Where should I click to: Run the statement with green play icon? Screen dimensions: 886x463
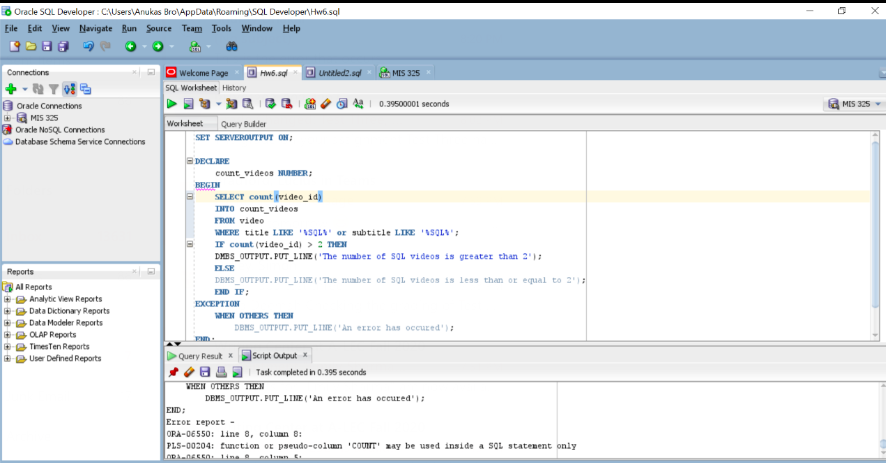(x=172, y=103)
